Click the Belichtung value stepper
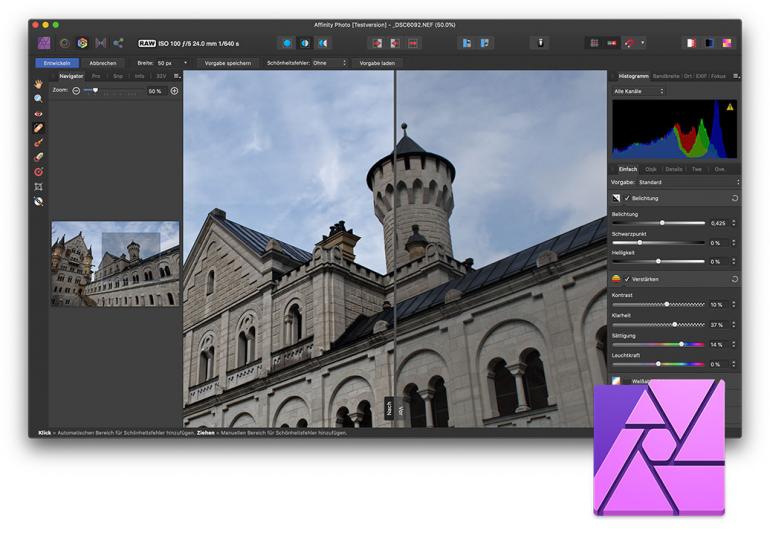This screenshot has width=770, height=535. click(734, 223)
